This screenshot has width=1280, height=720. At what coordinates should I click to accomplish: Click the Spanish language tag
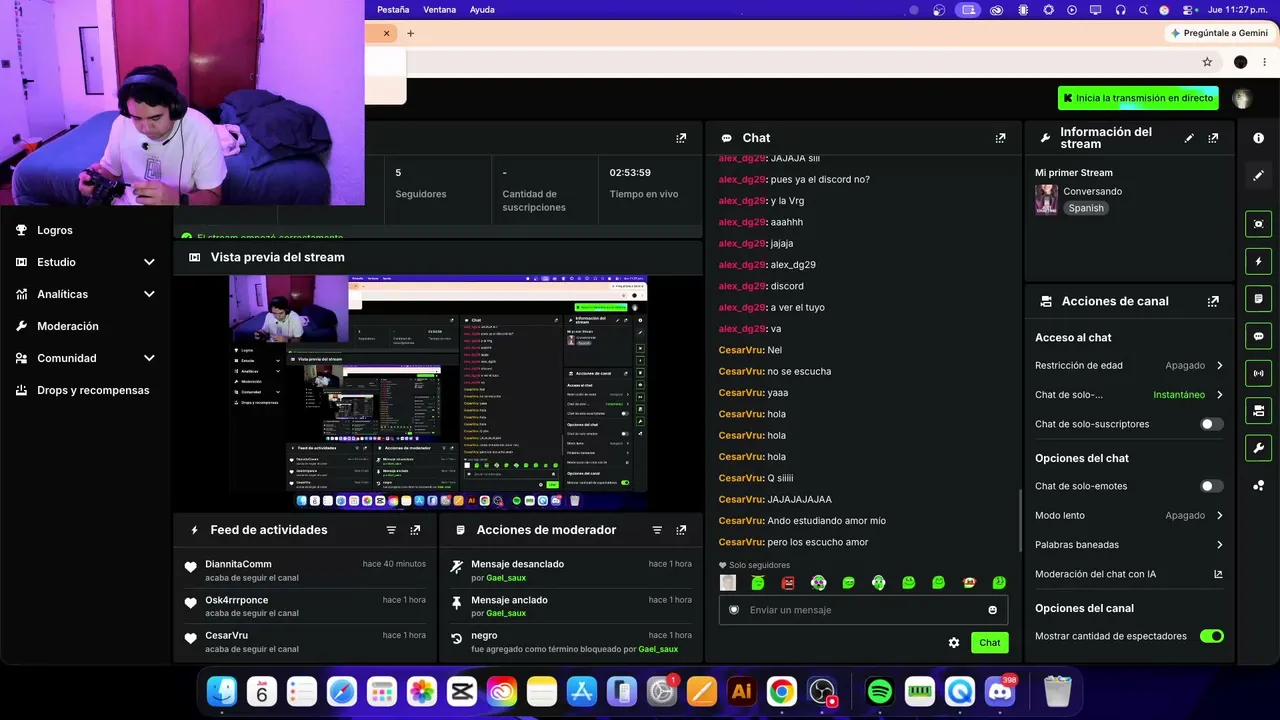pyautogui.click(x=1086, y=208)
